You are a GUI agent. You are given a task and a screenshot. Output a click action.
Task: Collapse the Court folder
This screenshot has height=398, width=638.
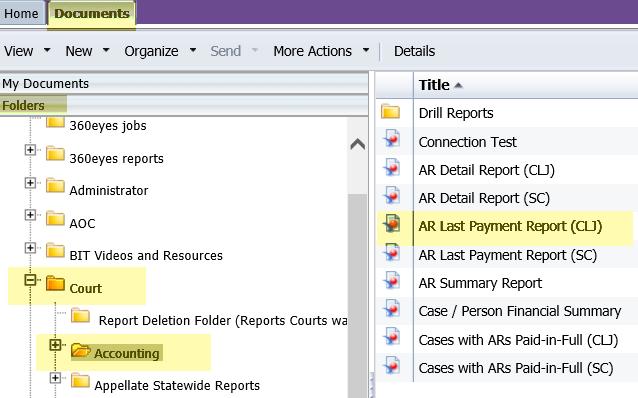point(30,280)
